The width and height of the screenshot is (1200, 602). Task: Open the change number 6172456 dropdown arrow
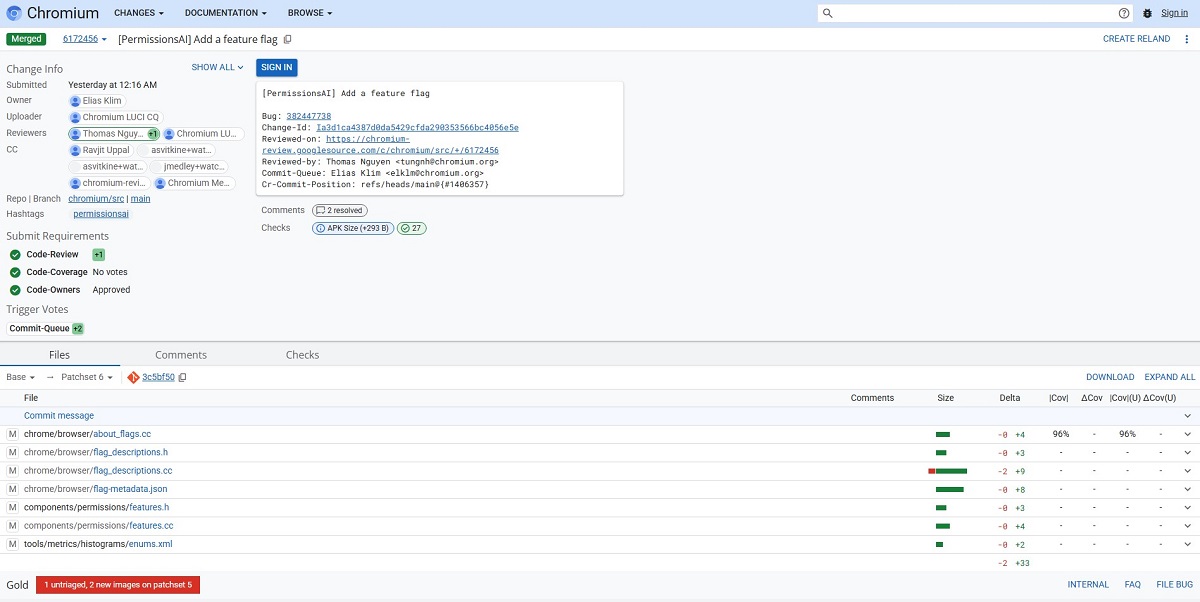[104, 39]
